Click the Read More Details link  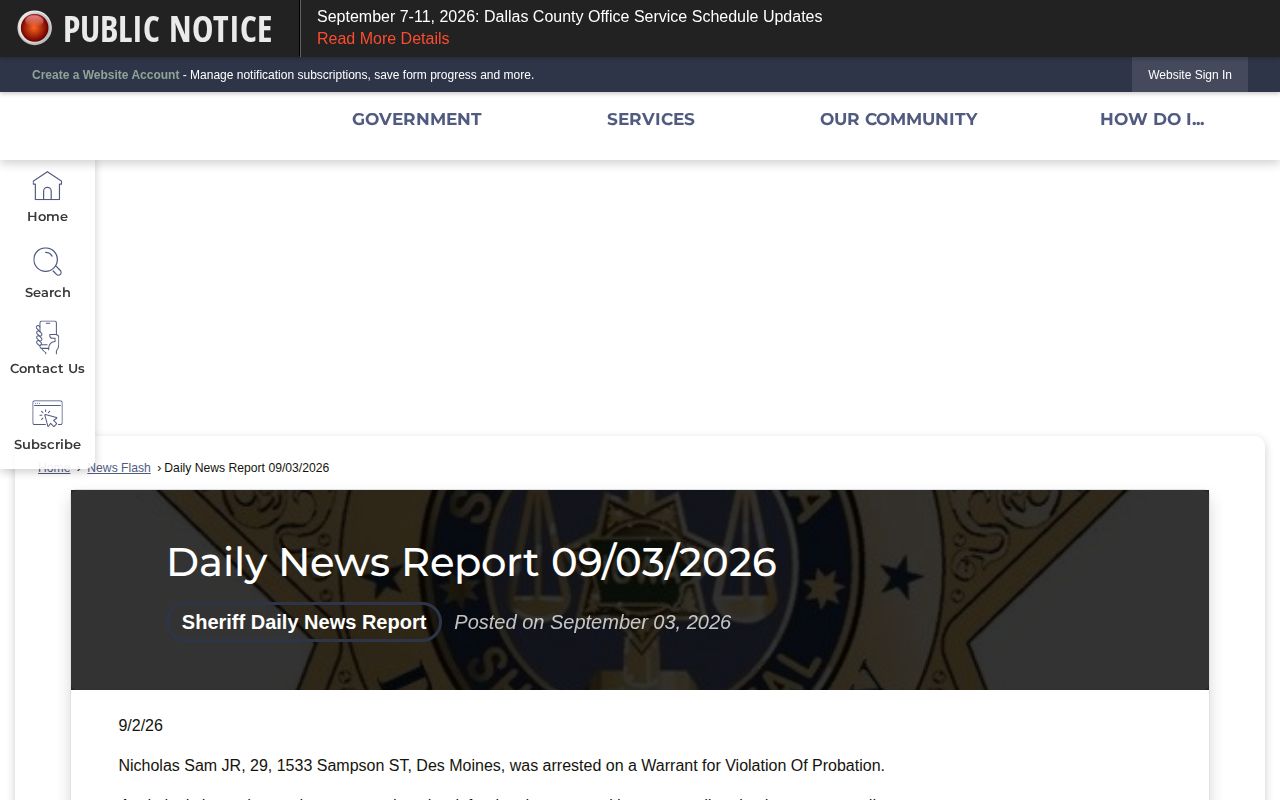383,39
